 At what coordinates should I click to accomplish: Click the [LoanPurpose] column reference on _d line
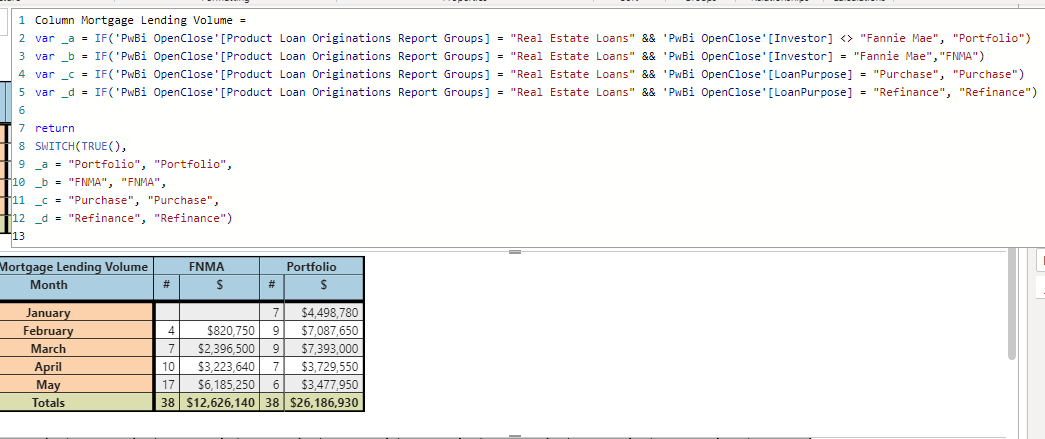pos(810,93)
